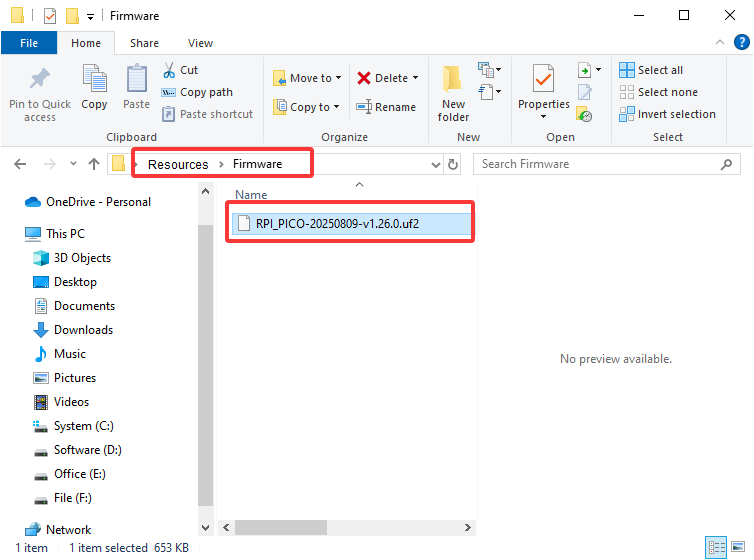Open recent locations dropdown arrow
754x560 pixels.
tap(73, 164)
